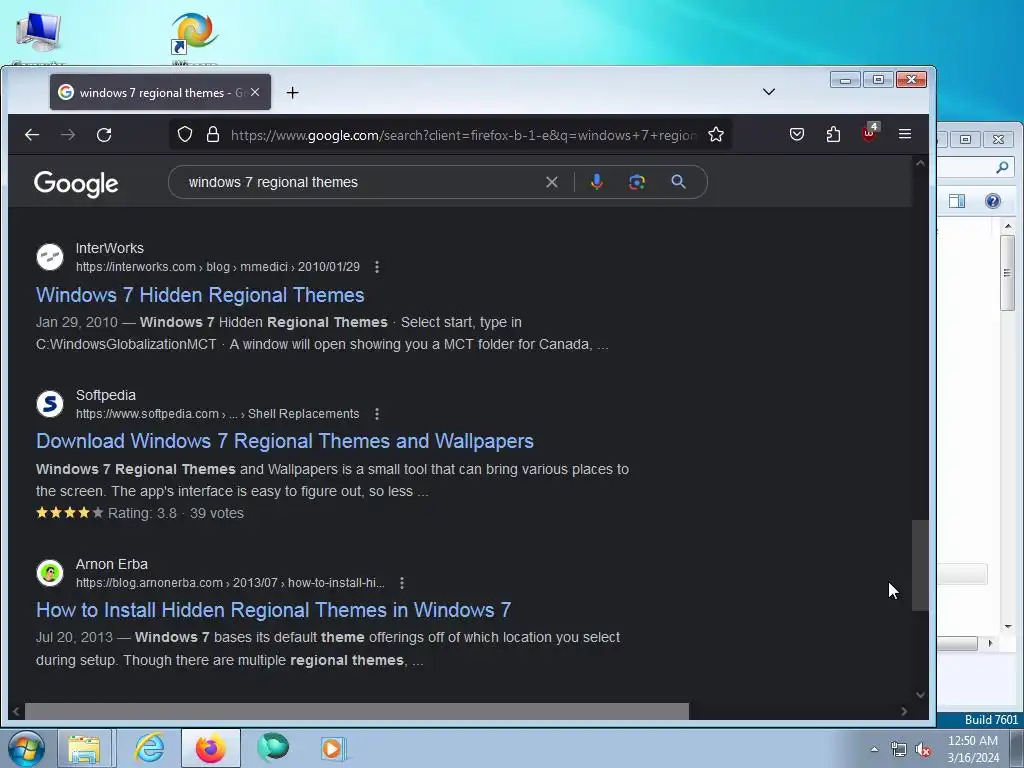Image resolution: width=1024 pixels, height=768 pixels.
Task: Toggle preview pane in background window
Action: click(957, 201)
